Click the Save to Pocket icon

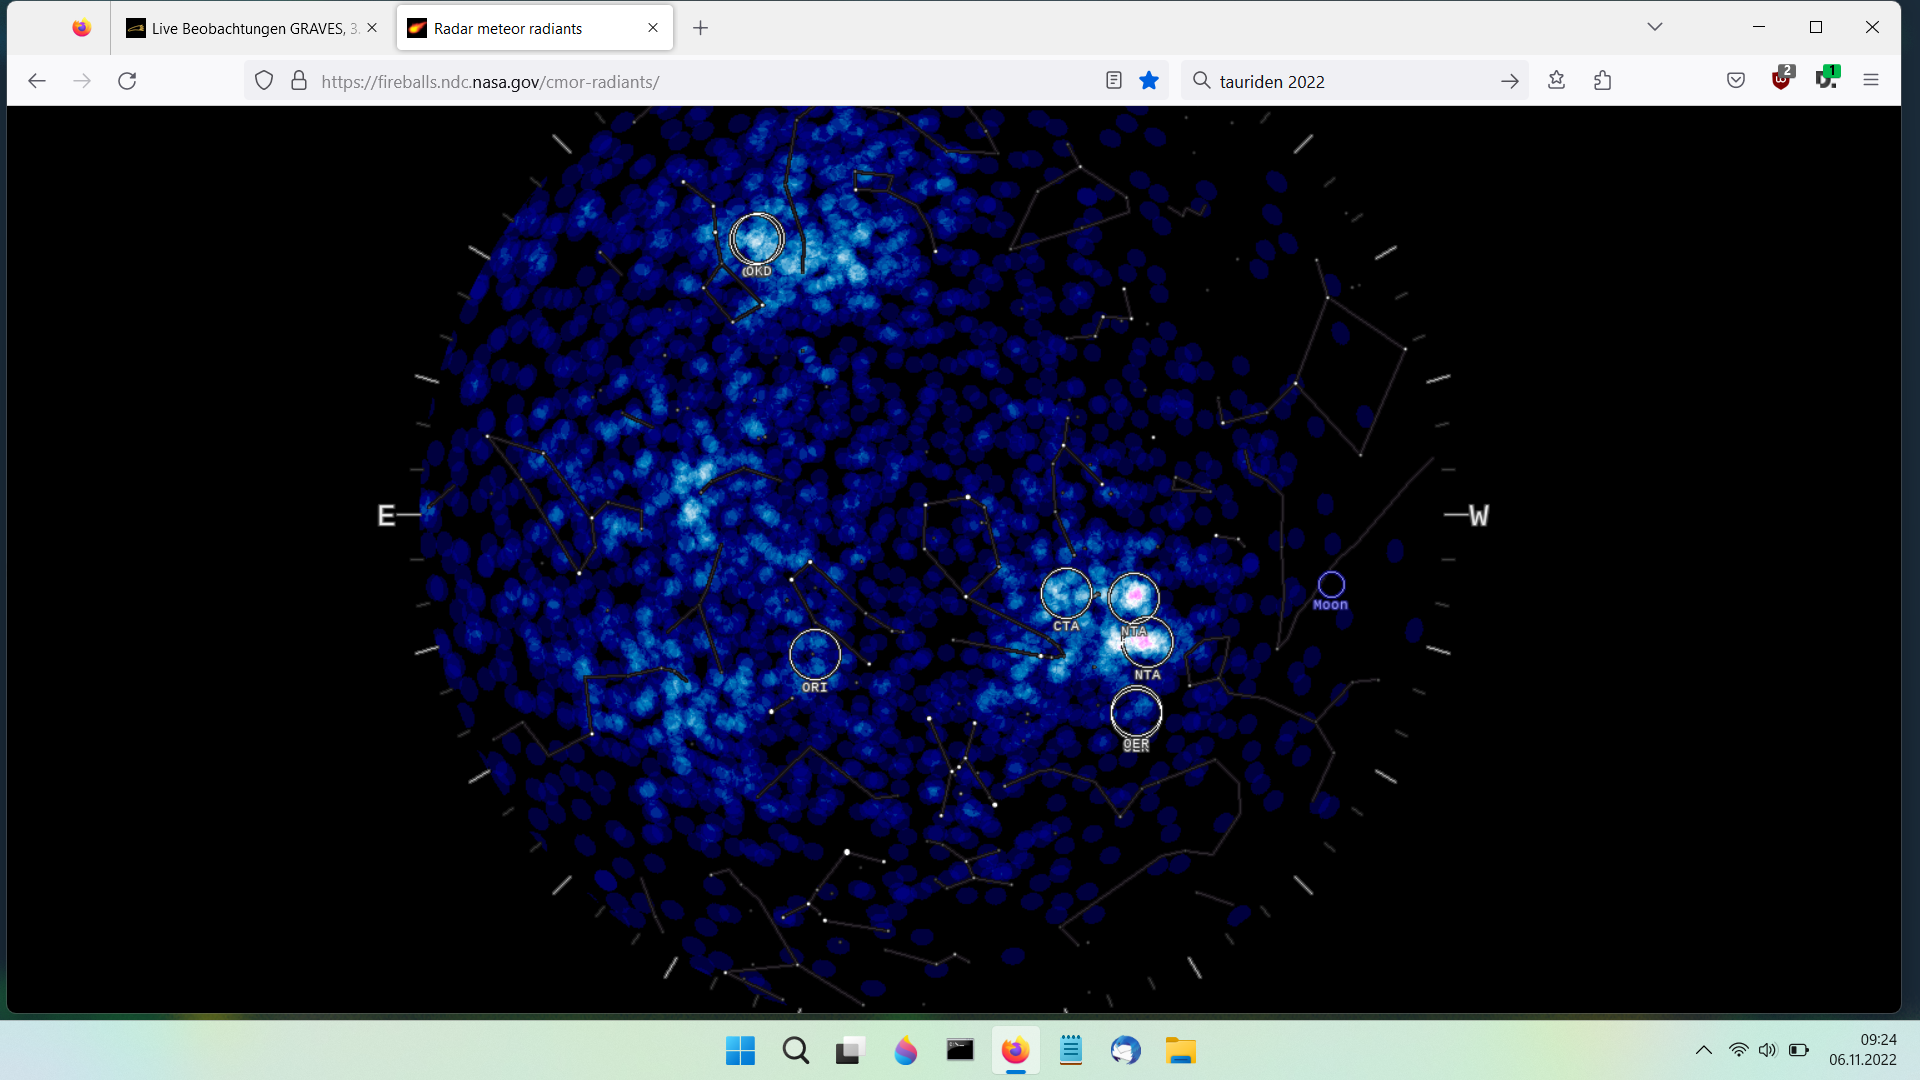pyautogui.click(x=1736, y=81)
